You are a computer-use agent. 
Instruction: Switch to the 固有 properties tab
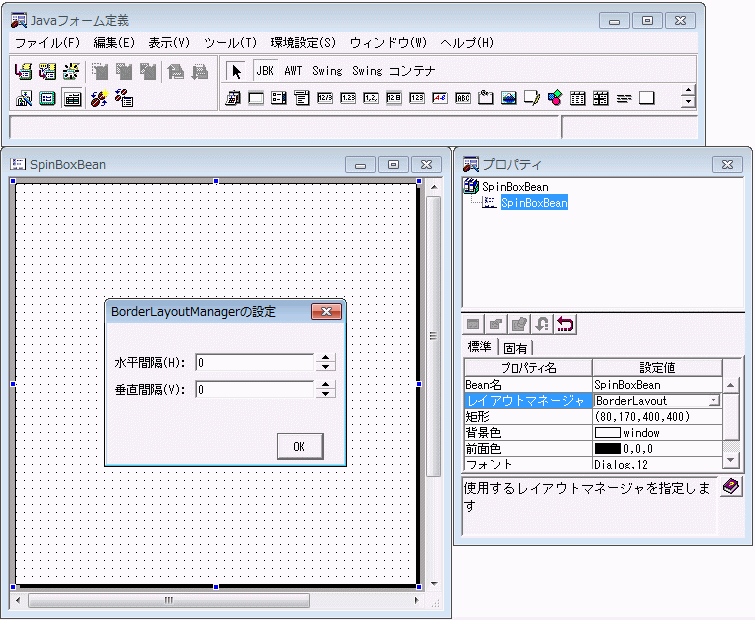pos(515,348)
